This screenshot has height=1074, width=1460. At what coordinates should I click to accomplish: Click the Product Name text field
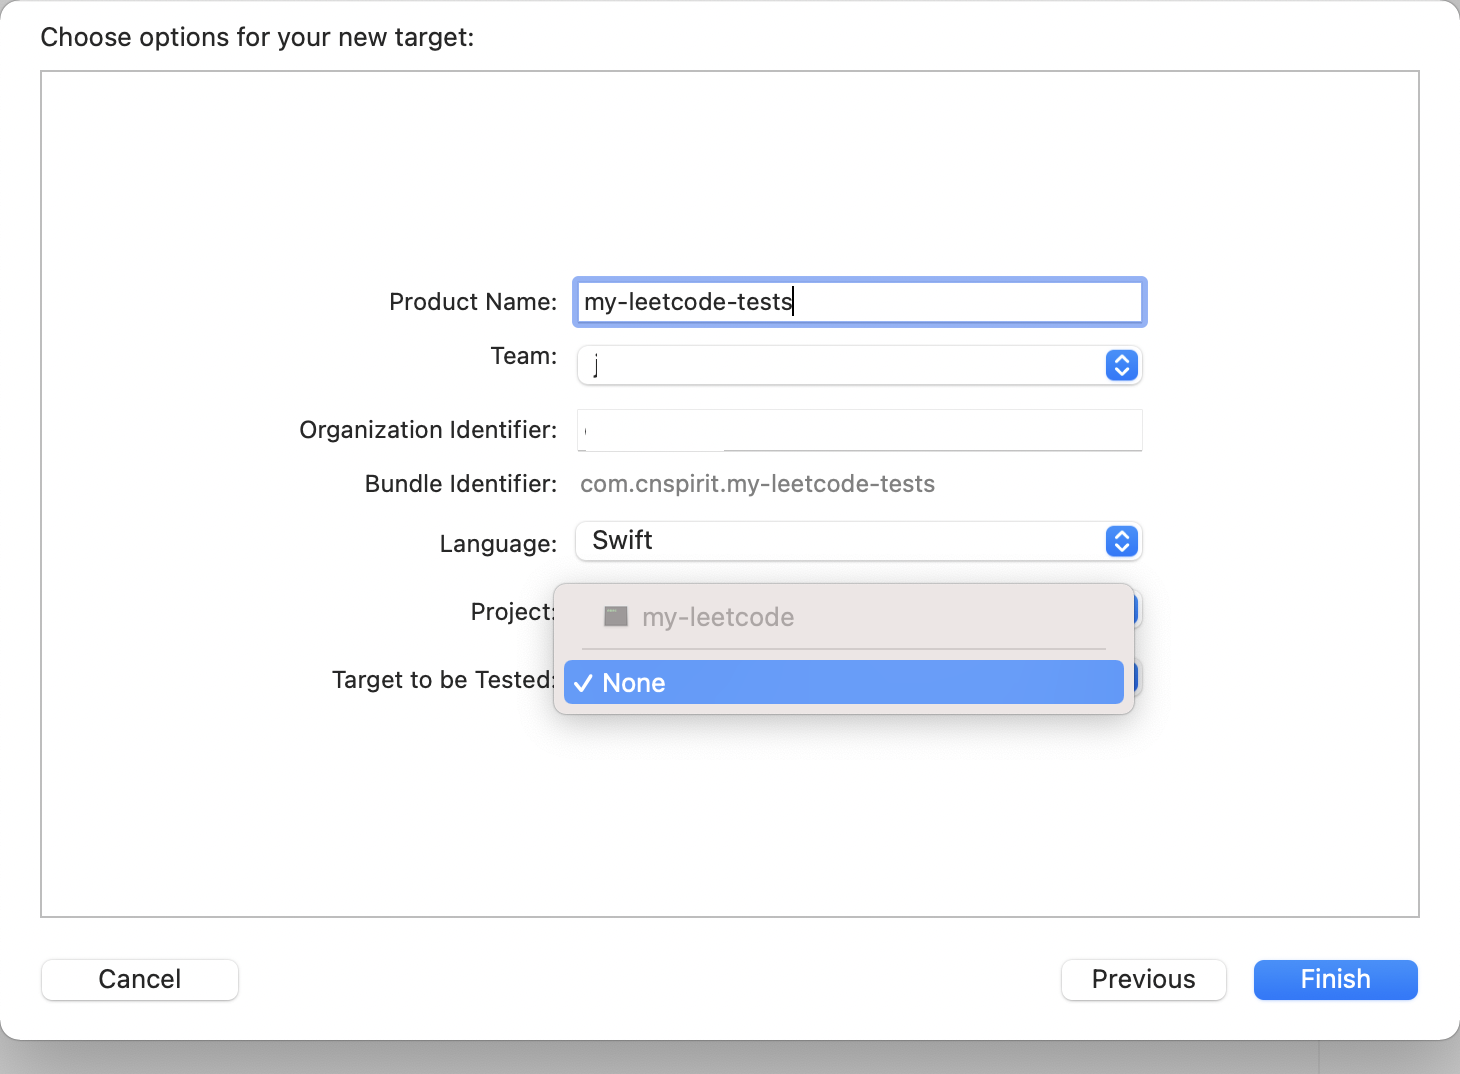coord(859,302)
